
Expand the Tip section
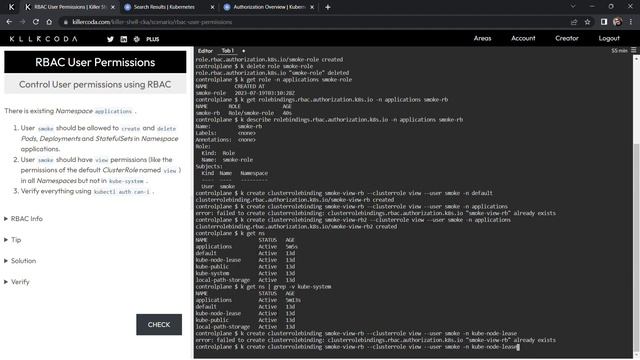tap(13, 240)
